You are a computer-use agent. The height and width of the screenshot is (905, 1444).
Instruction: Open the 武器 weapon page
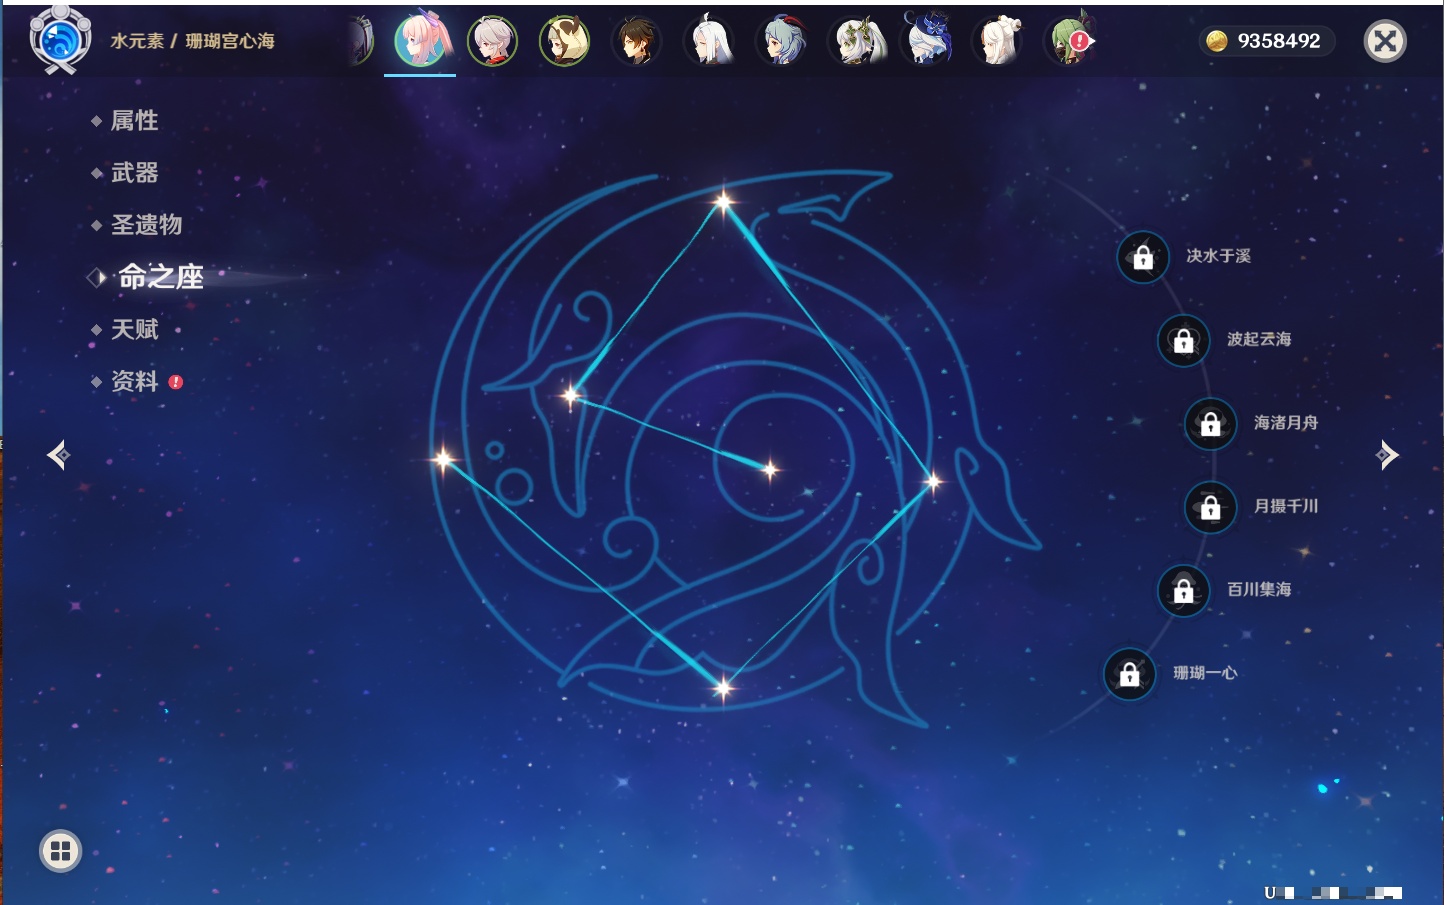coord(134,173)
